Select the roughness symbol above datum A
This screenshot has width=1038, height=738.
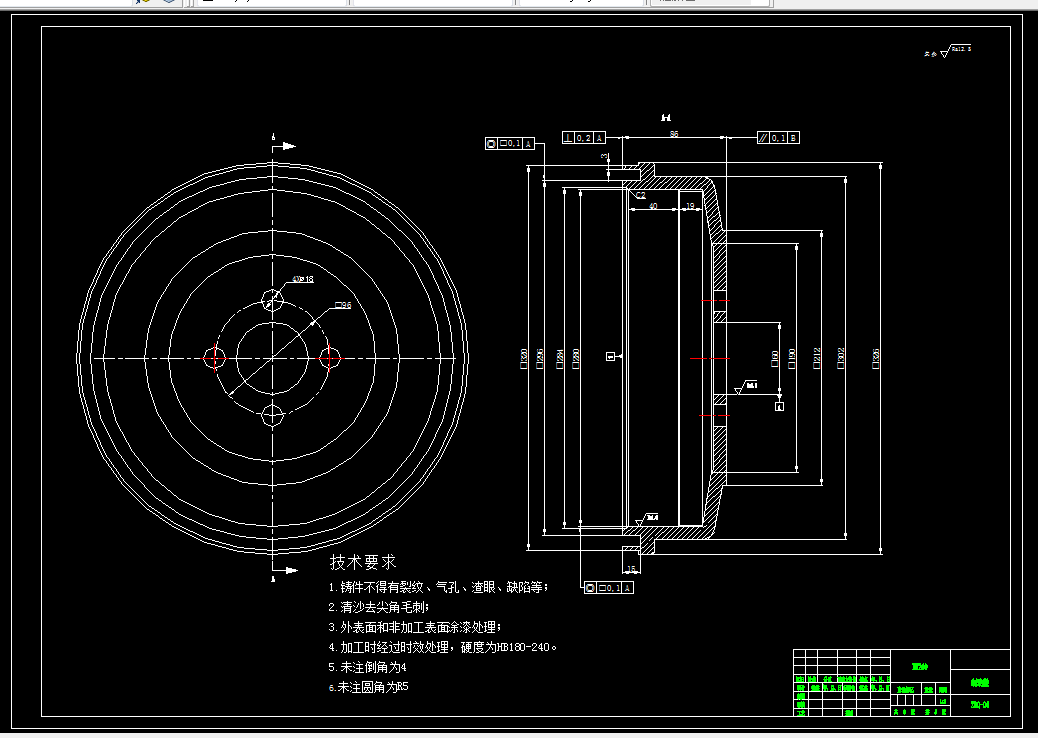click(746, 388)
